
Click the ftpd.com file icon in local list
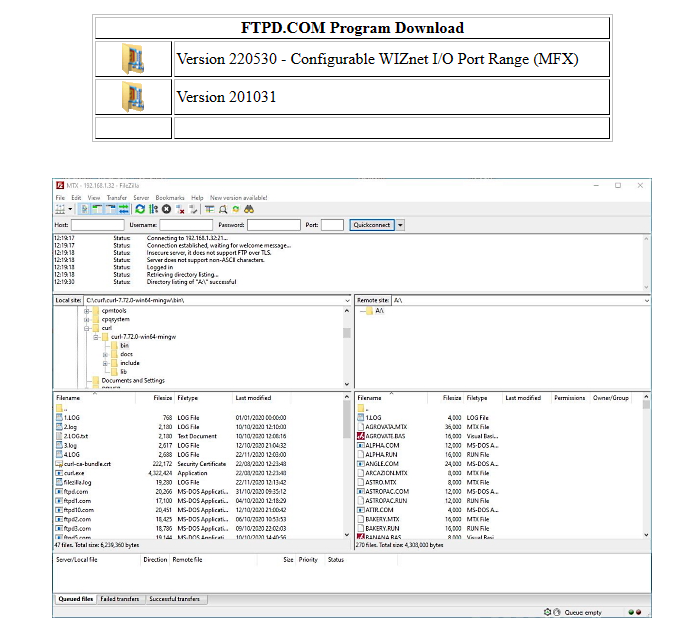click(x=59, y=491)
